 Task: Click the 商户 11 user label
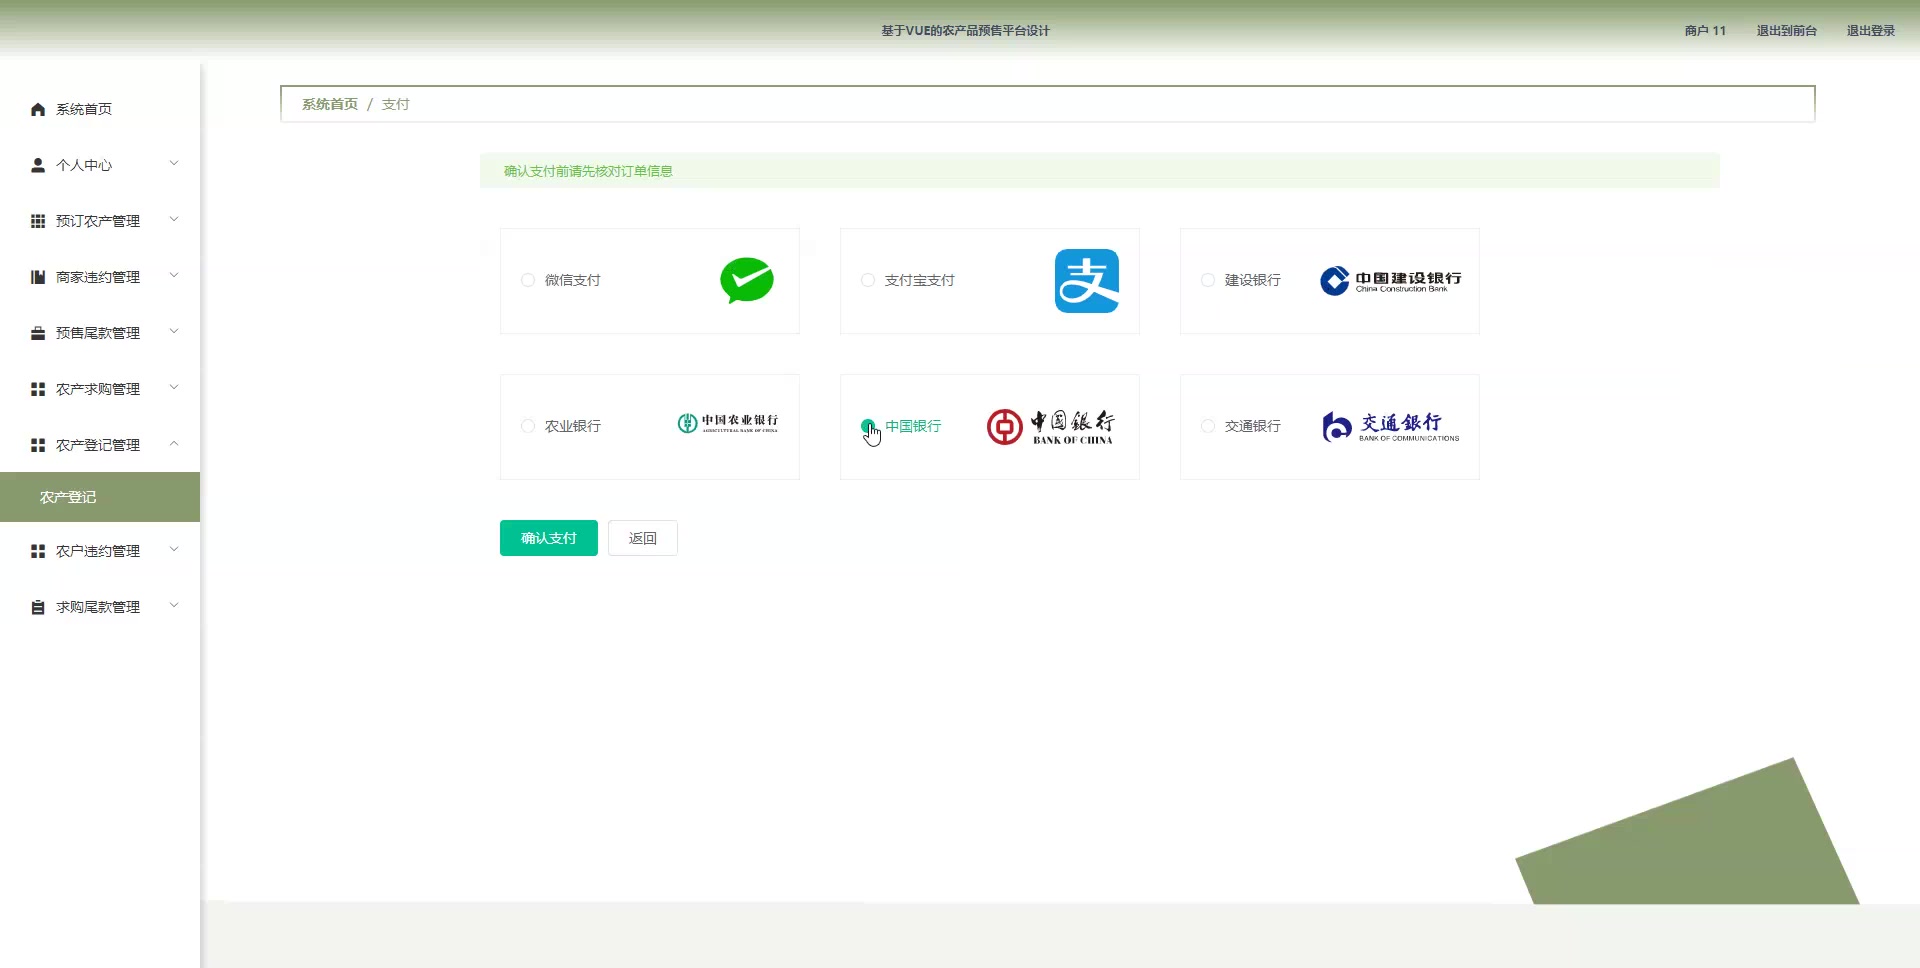click(1705, 31)
